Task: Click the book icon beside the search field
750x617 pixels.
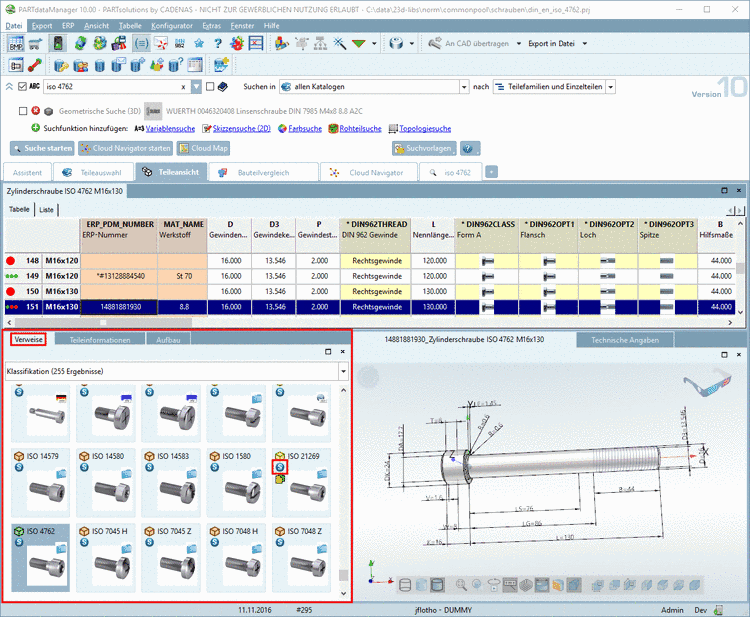Action: pyautogui.click(x=225, y=87)
